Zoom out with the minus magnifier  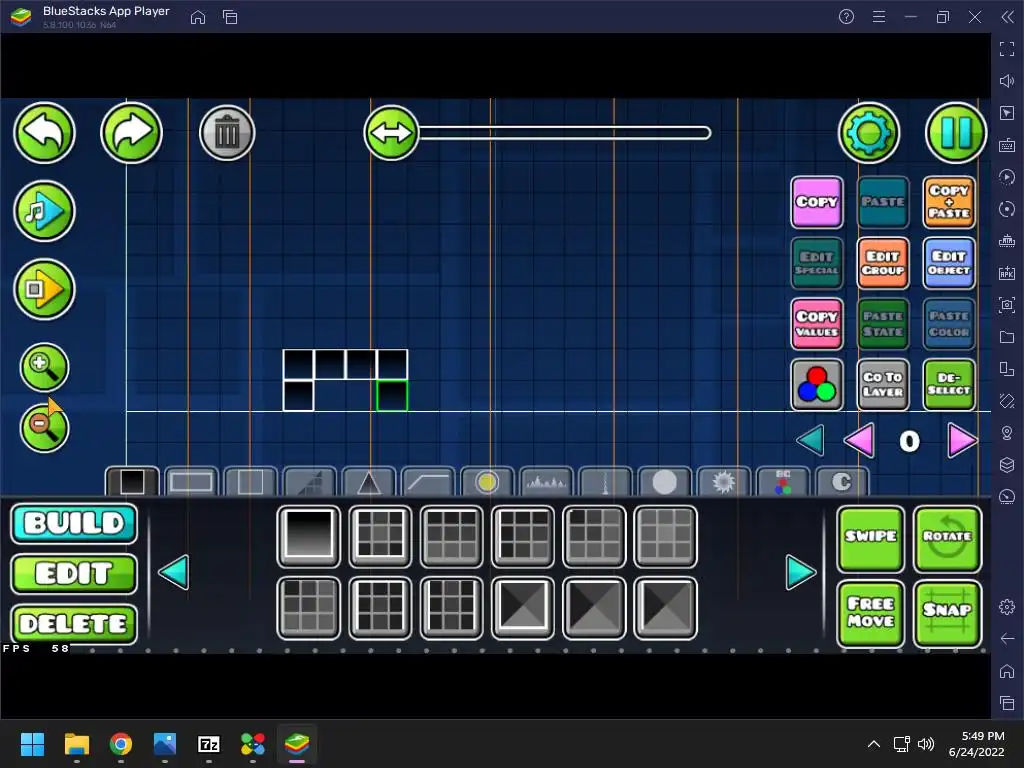click(x=44, y=428)
